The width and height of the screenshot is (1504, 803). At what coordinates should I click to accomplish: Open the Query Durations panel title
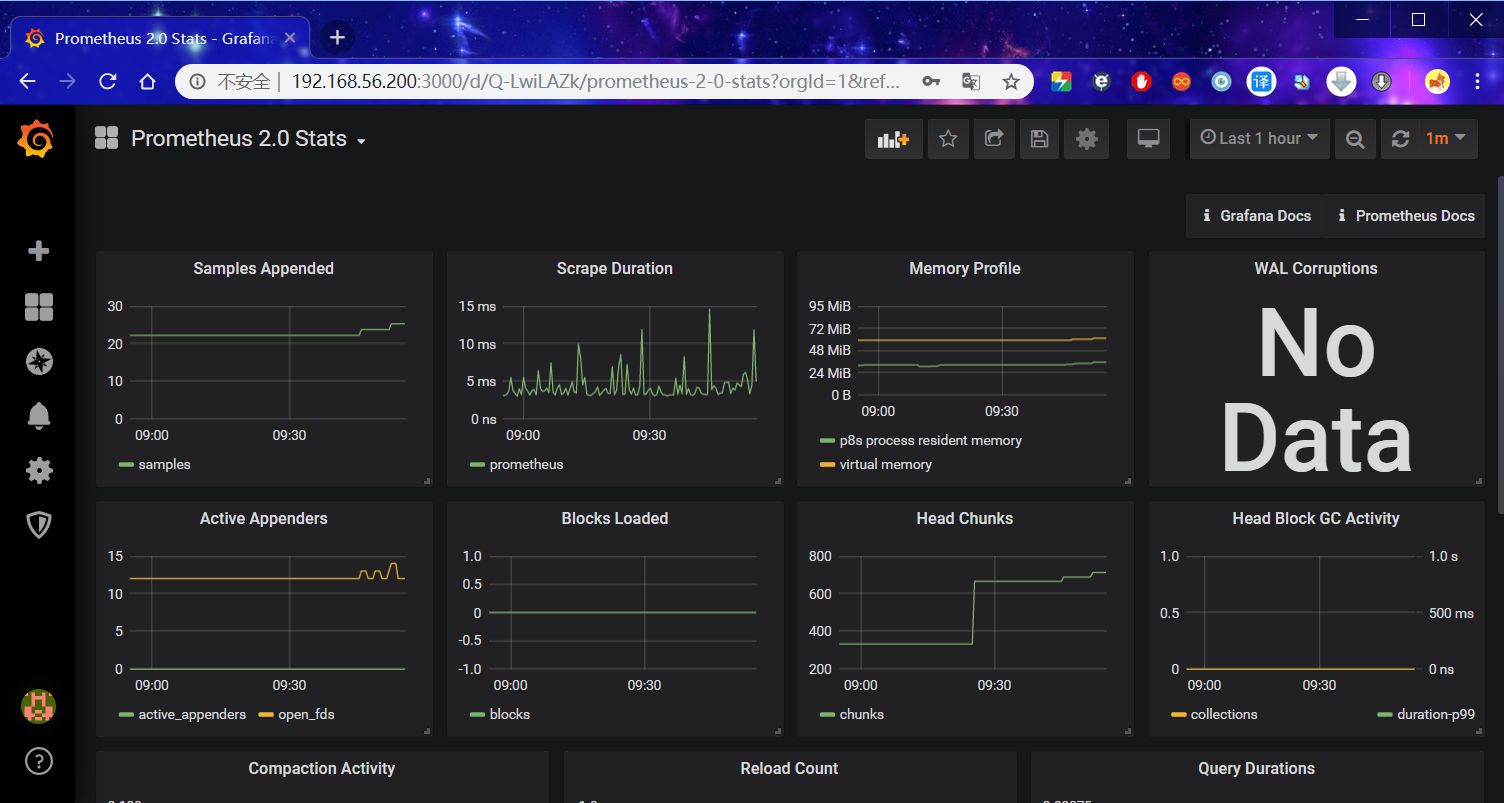coord(1256,768)
